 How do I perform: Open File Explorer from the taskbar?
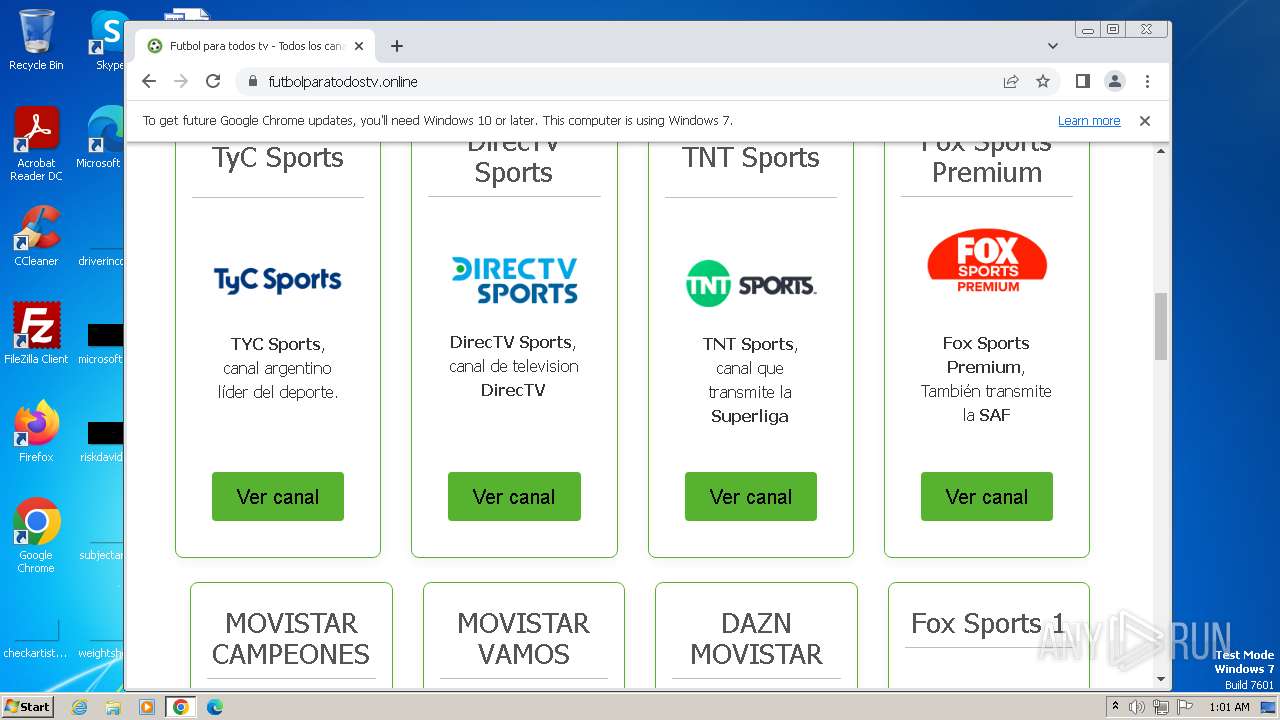[x=113, y=707]
